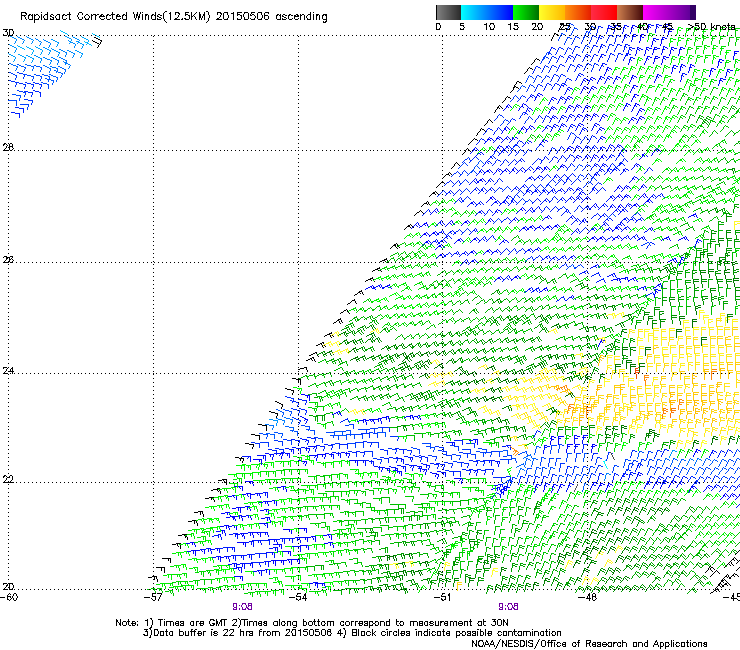Viewport: 740px width, 650px height.
Task: Click the '10' legend scale label
Action: point(489,27)
